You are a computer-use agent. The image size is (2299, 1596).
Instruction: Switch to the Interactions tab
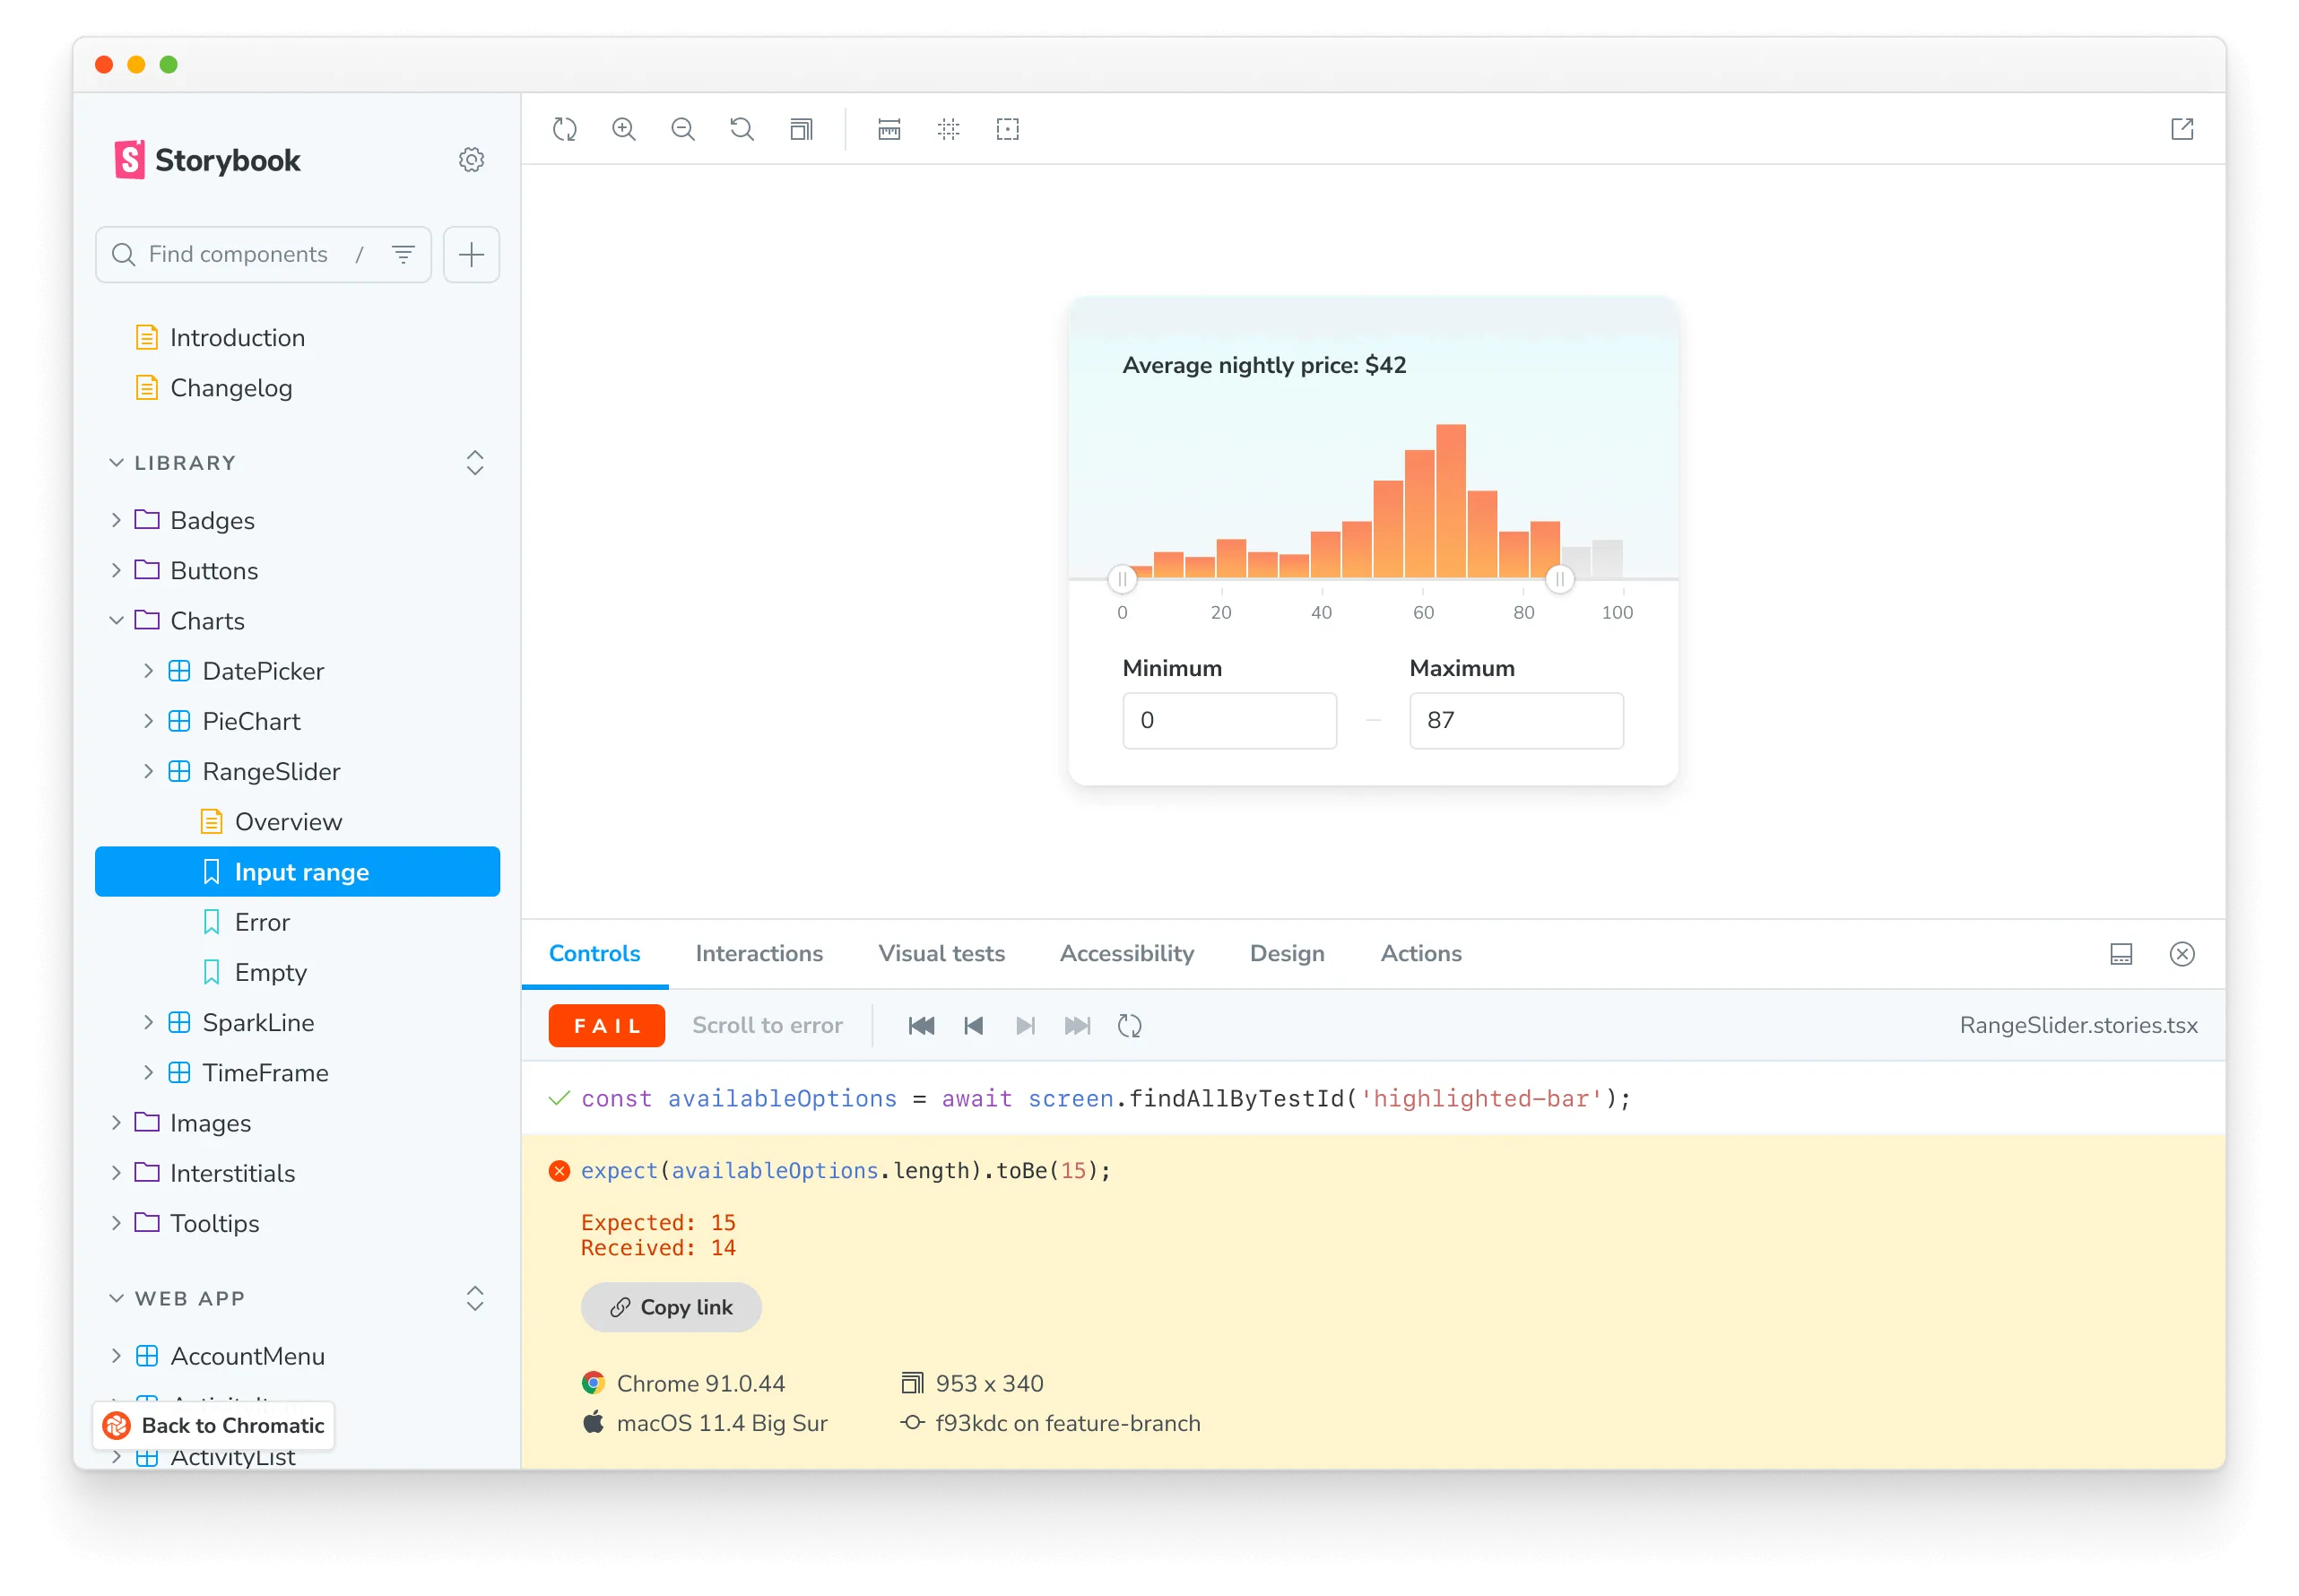pyautogui.click(x=759, y=953)
